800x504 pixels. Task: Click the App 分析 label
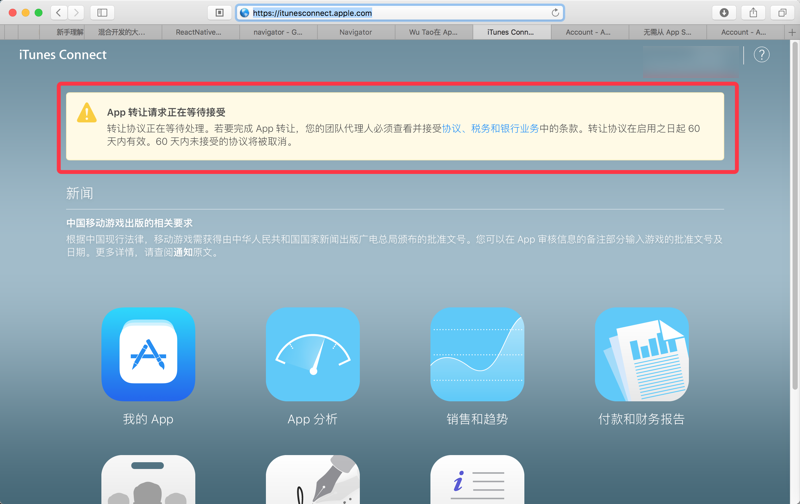coord(312,419)
